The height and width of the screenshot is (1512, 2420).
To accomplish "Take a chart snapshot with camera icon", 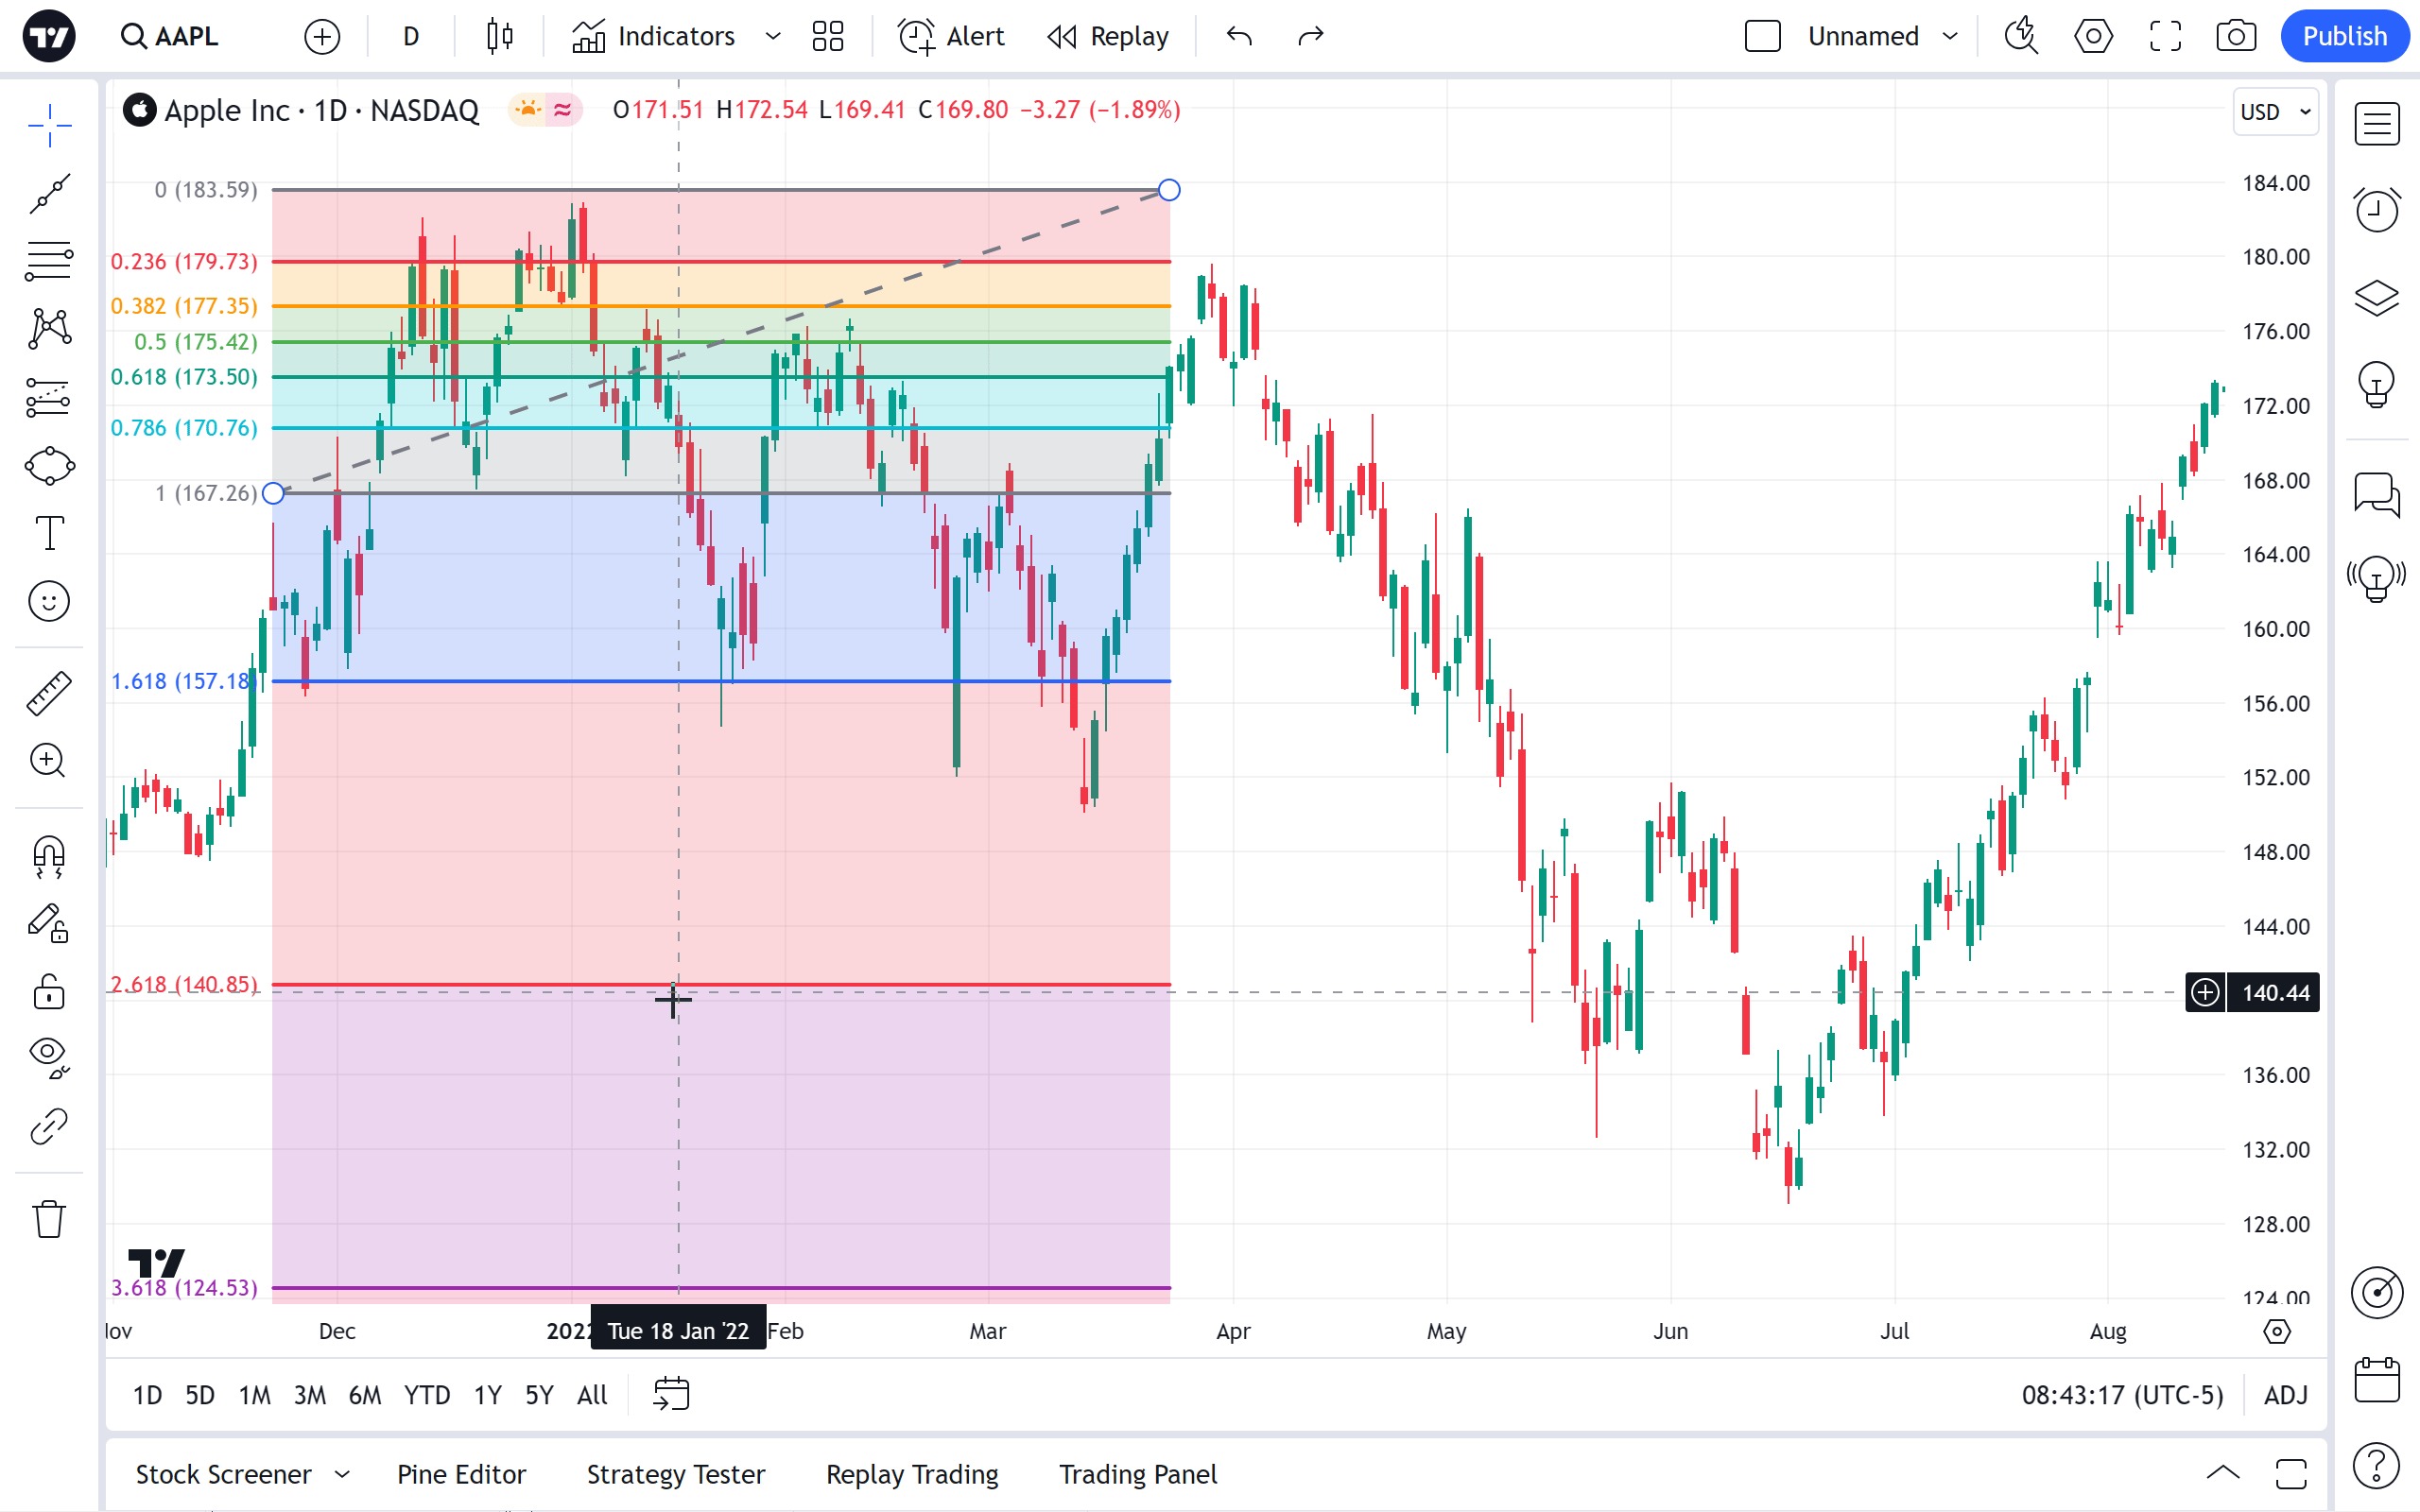I will [x=2235, y=37].
